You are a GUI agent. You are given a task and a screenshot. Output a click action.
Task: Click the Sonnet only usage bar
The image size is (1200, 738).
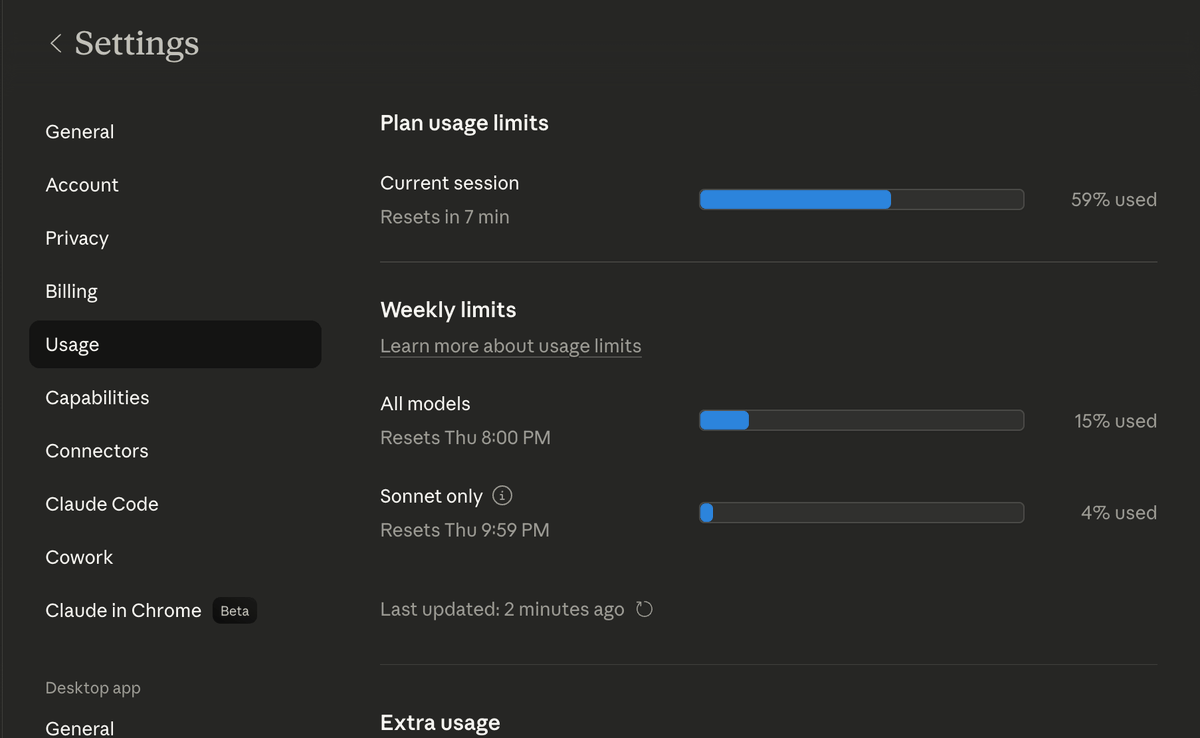861,512
